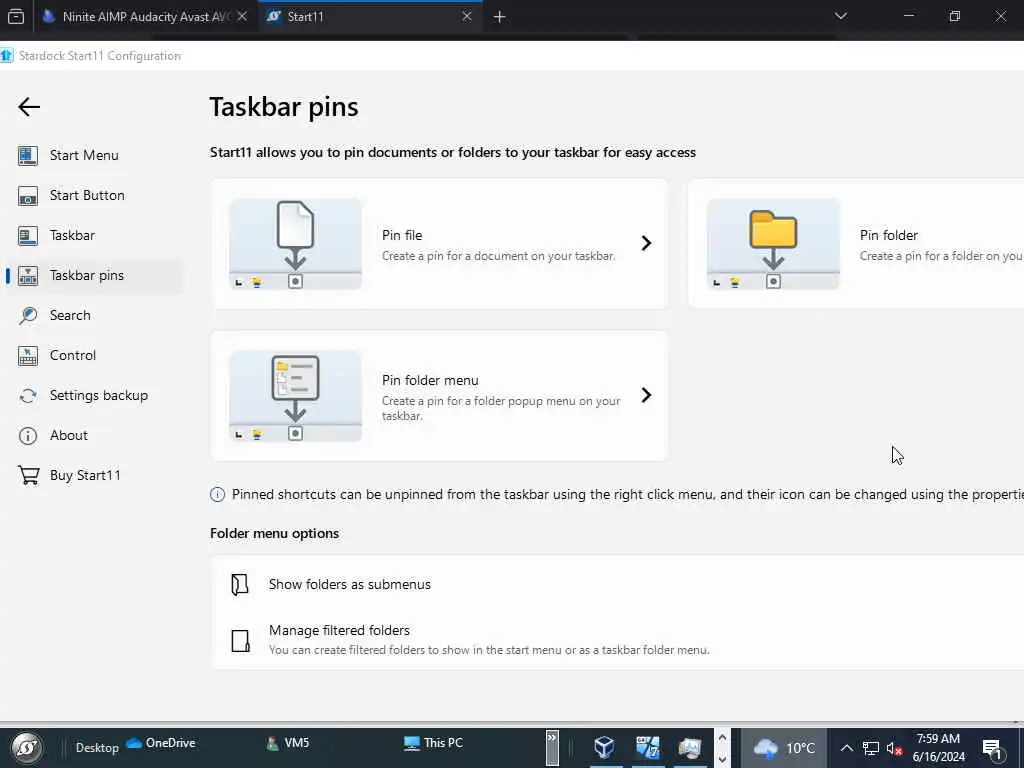Viewport: 1024px width, 768px height.
Task: Open OneDrive from the taskbar
Action: [161, 743]
